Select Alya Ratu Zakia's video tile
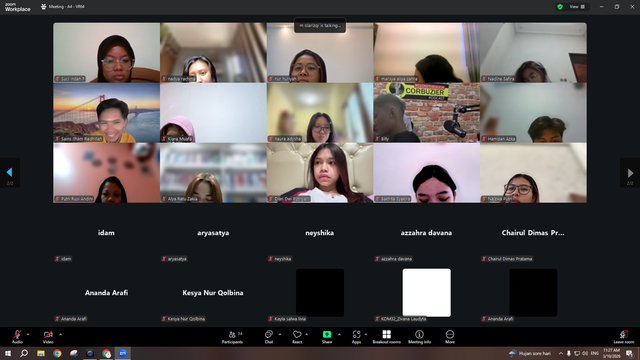The image size is (640, 360). click(x=213, y=173)
